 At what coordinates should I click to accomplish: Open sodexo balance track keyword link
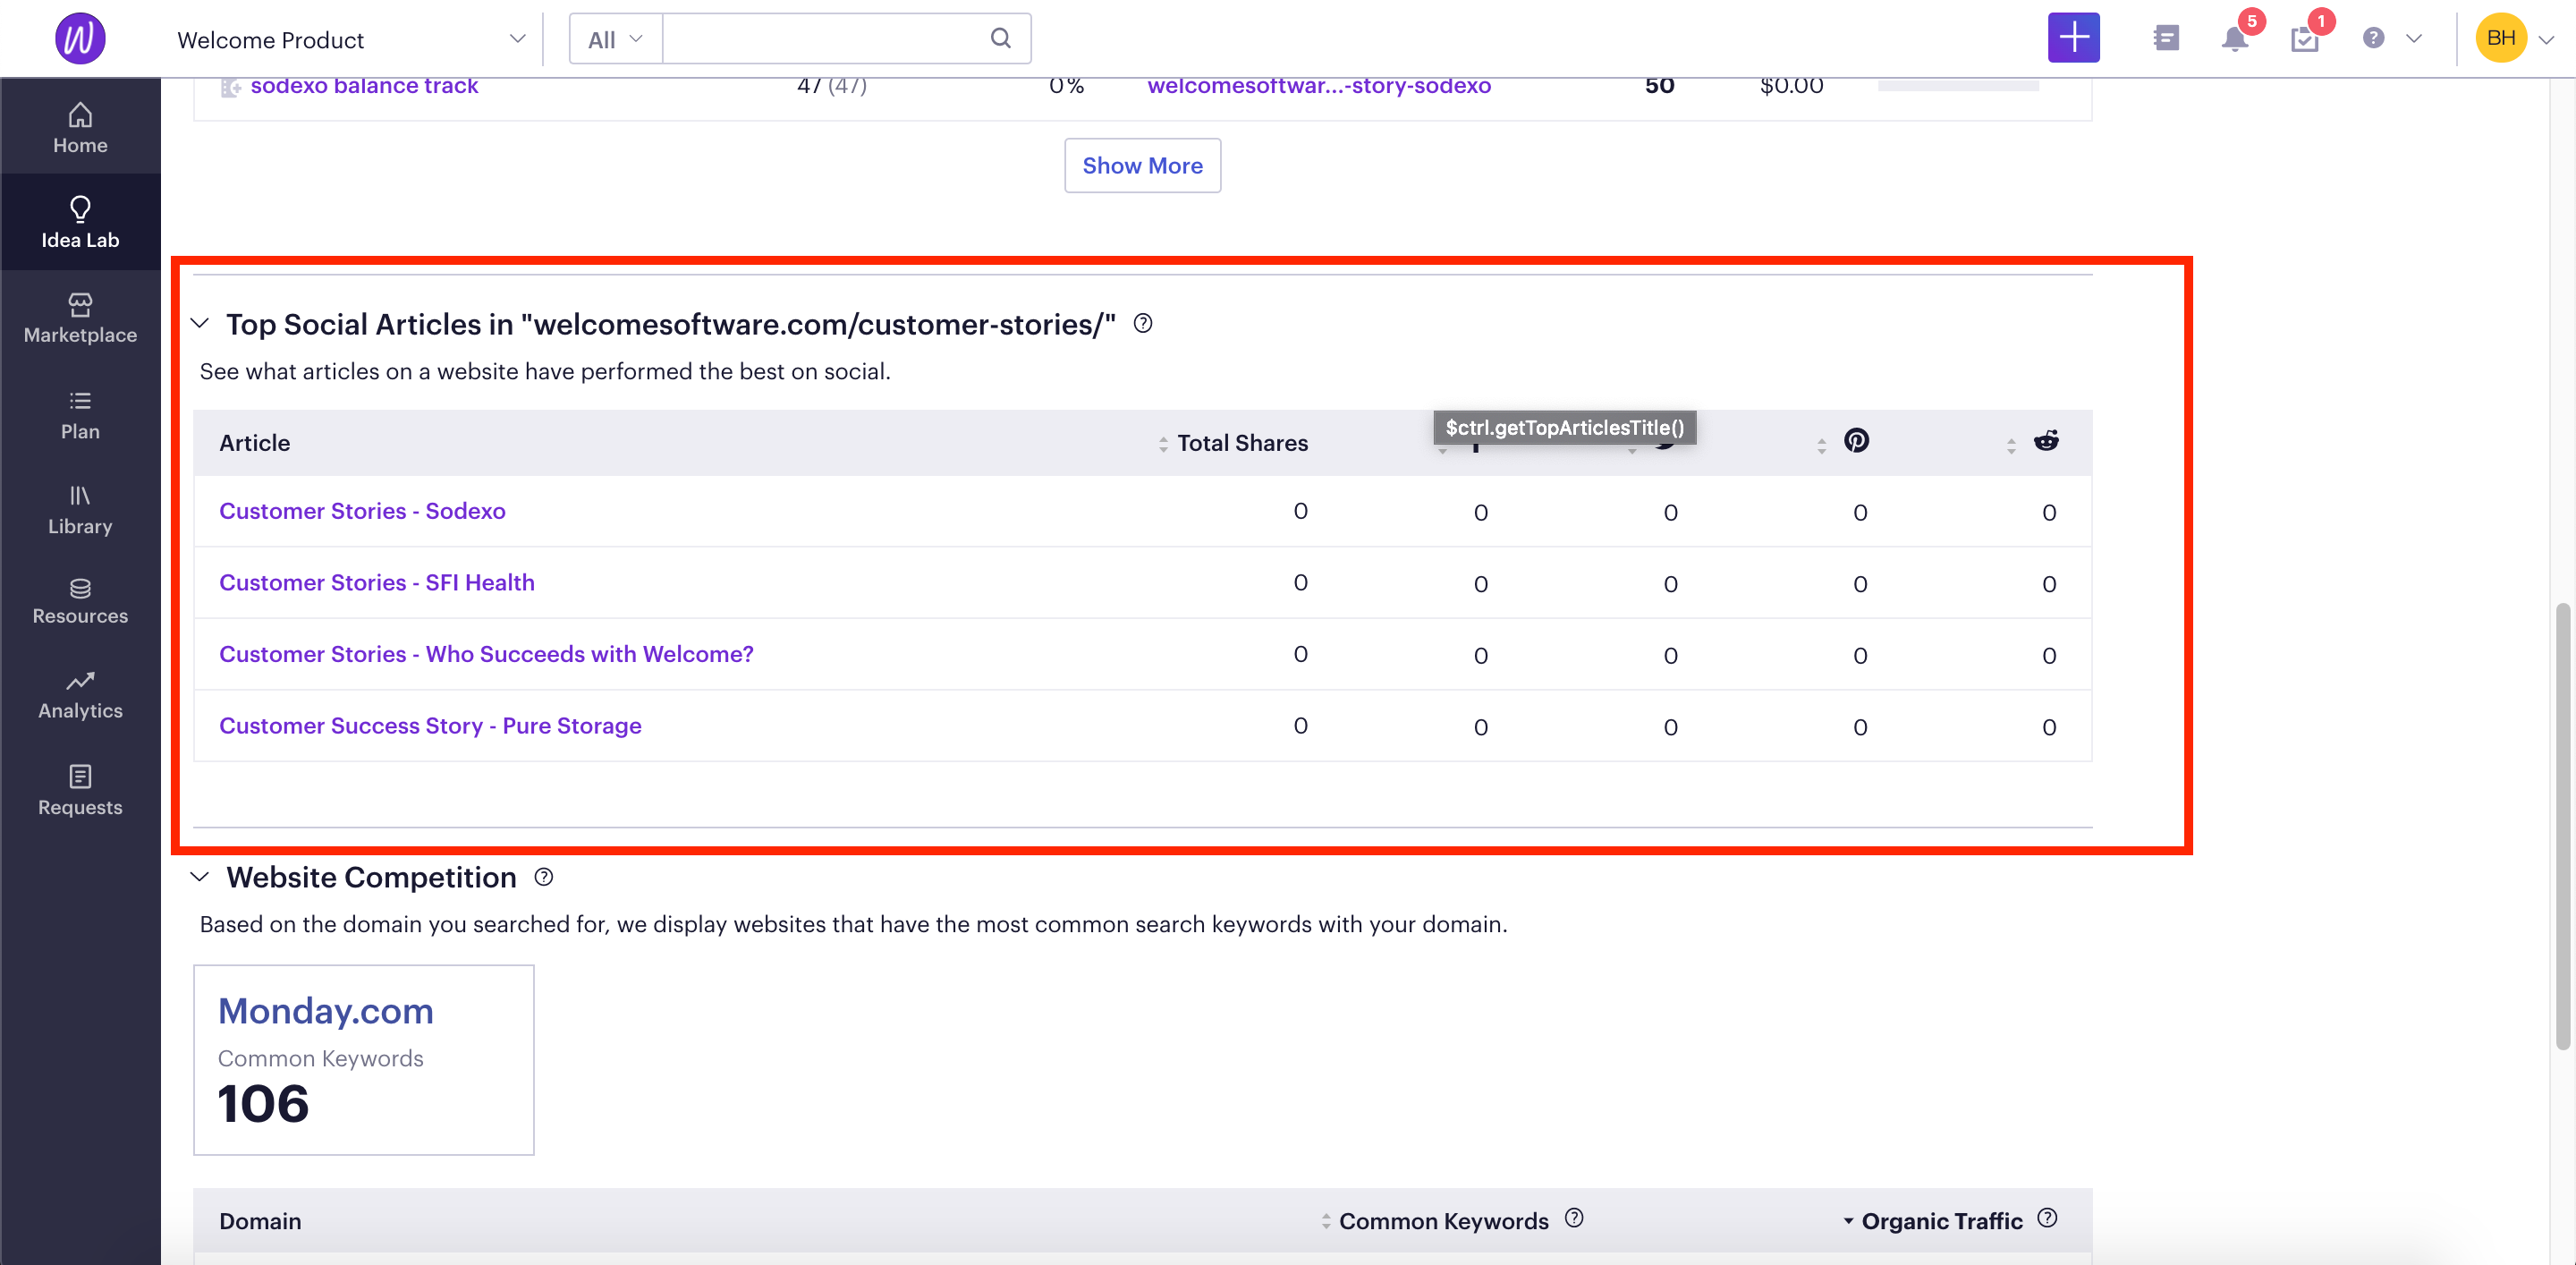[x=364, y=86]
